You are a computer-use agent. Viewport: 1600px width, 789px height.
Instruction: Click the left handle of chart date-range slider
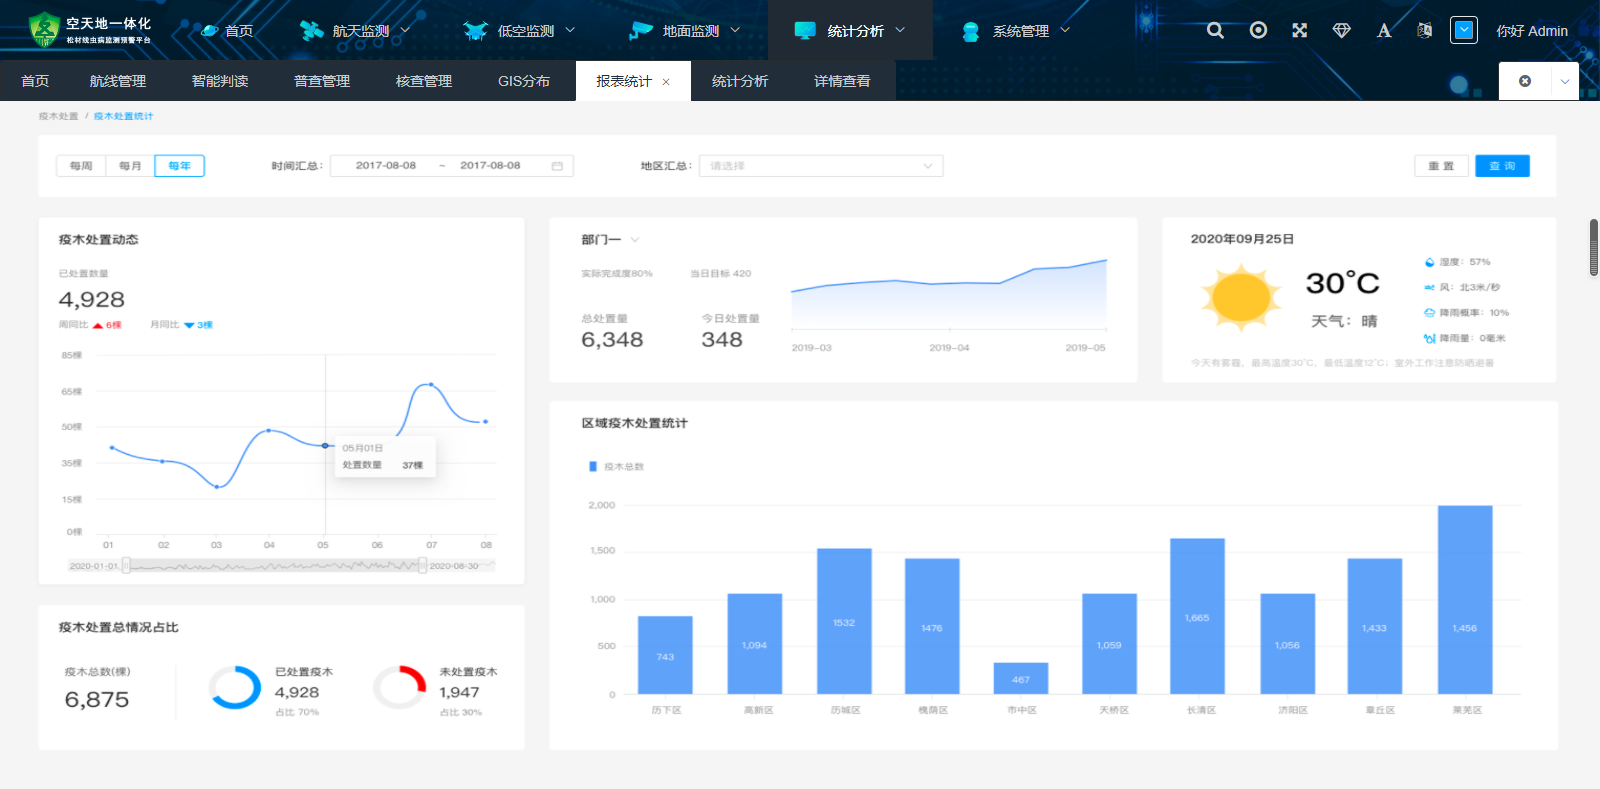click(x=126, y=566)
